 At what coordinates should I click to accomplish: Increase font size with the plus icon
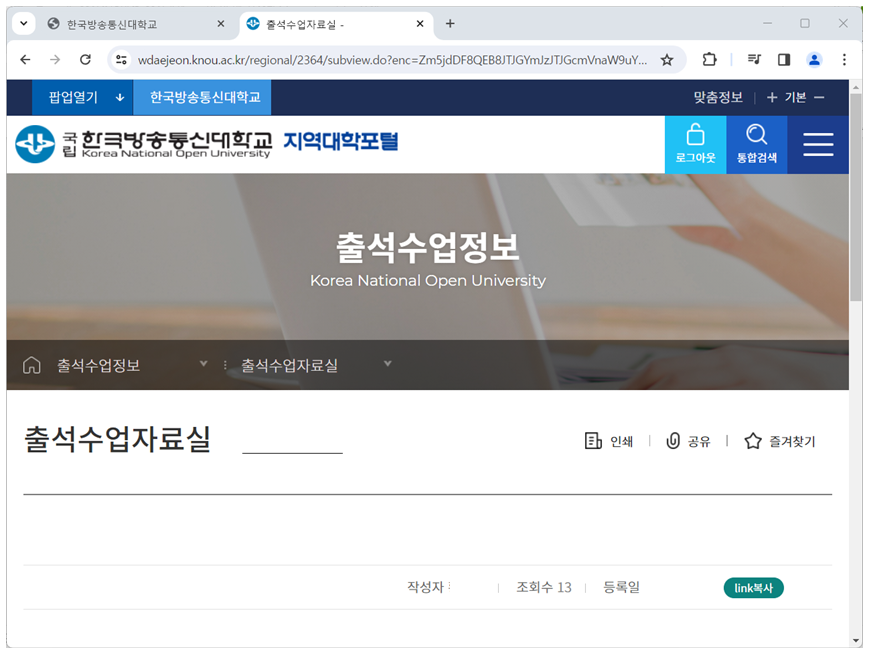pos(771,98)
